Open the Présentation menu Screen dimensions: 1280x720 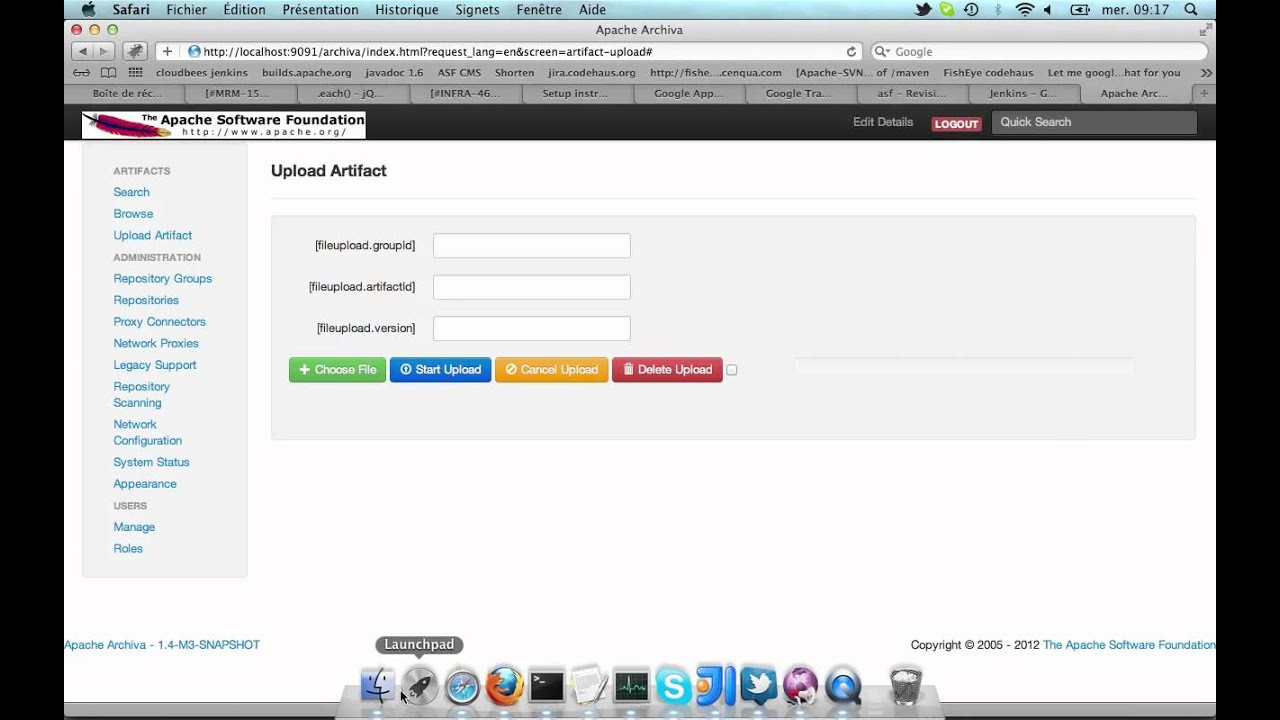(320, 9)
